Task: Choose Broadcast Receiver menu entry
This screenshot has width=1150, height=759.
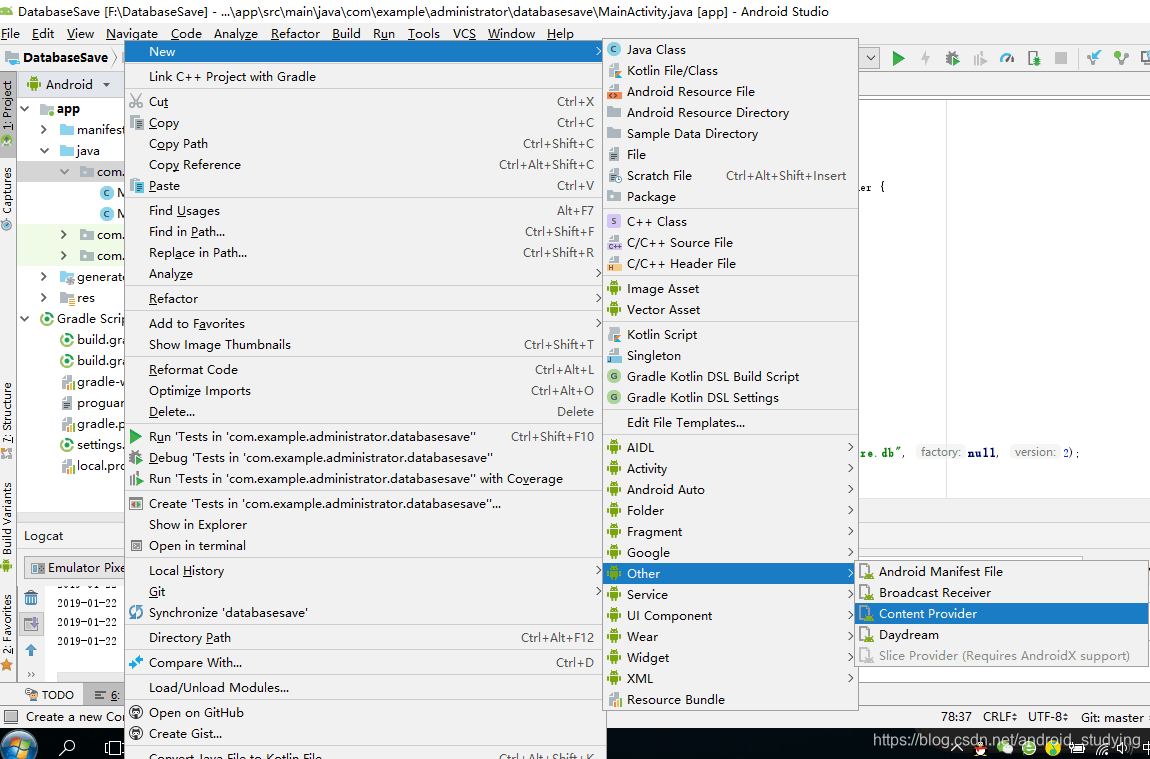Action: [1002, 593]
